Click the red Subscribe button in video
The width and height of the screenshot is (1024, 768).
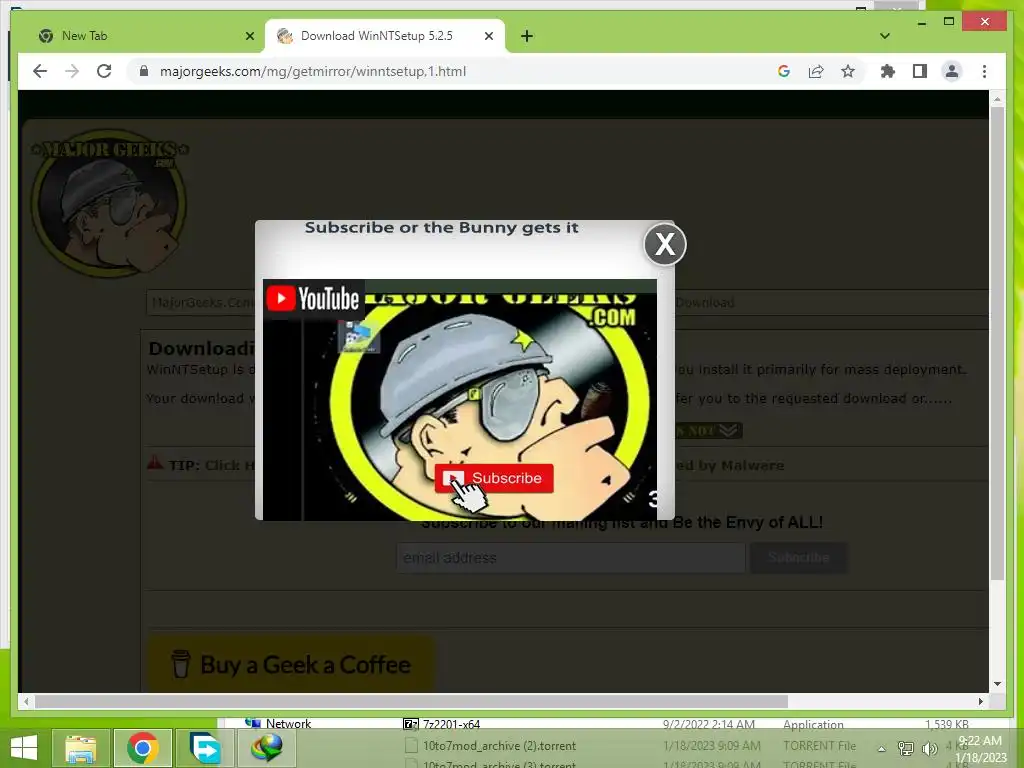(x=494, y=478)
